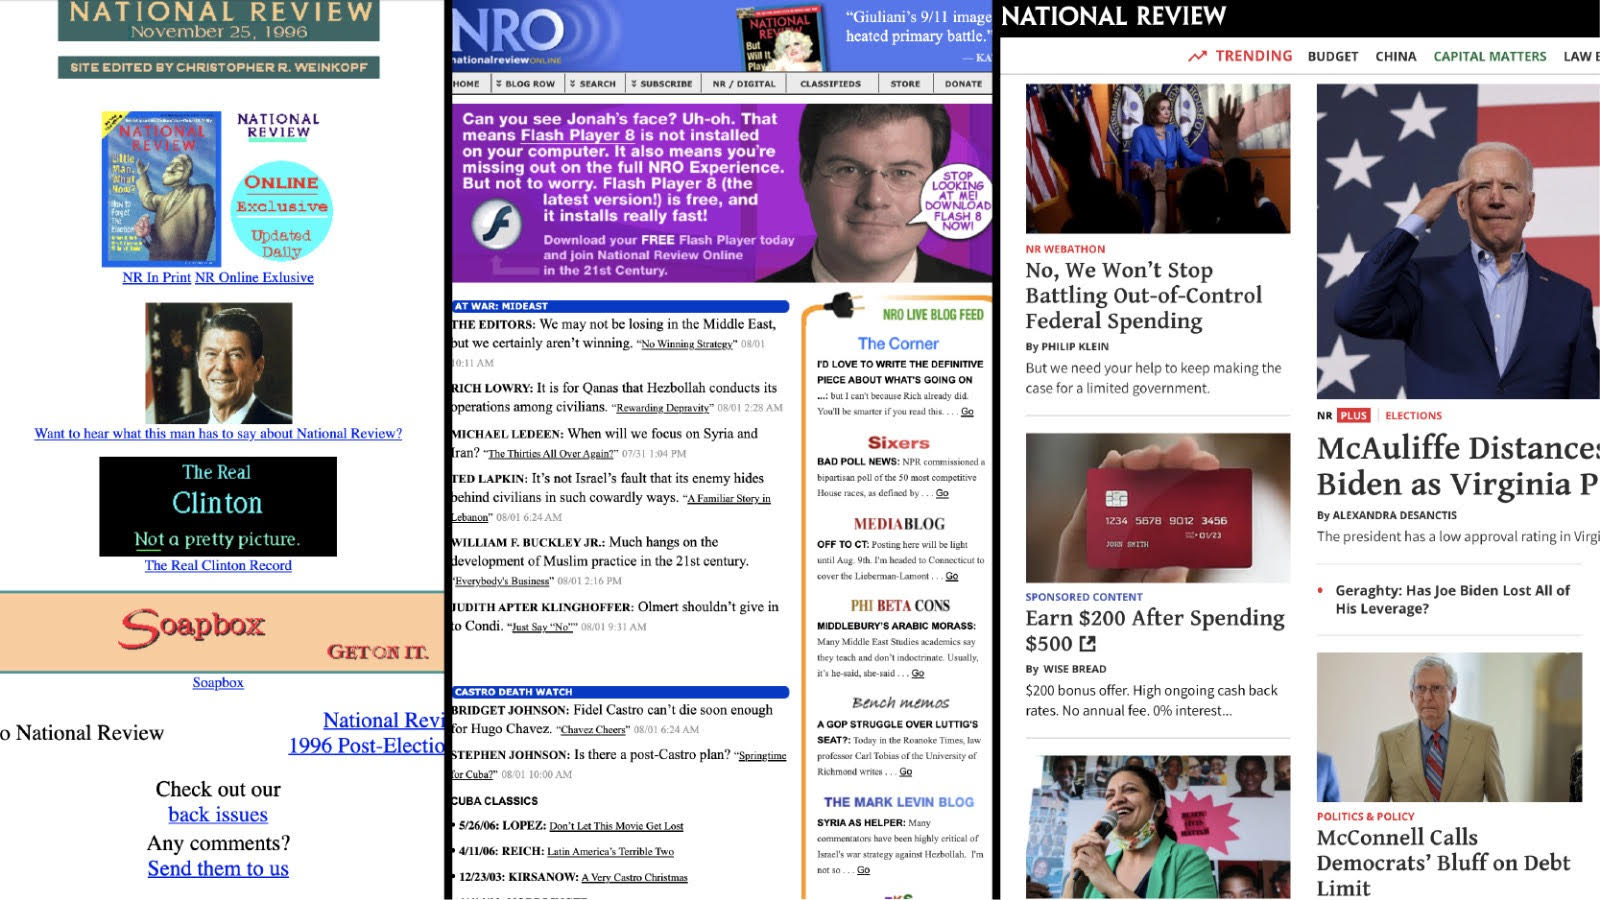1600x900 pixels.
Task: Click the Online Exclusive circle badge
Action: [281, 210]
